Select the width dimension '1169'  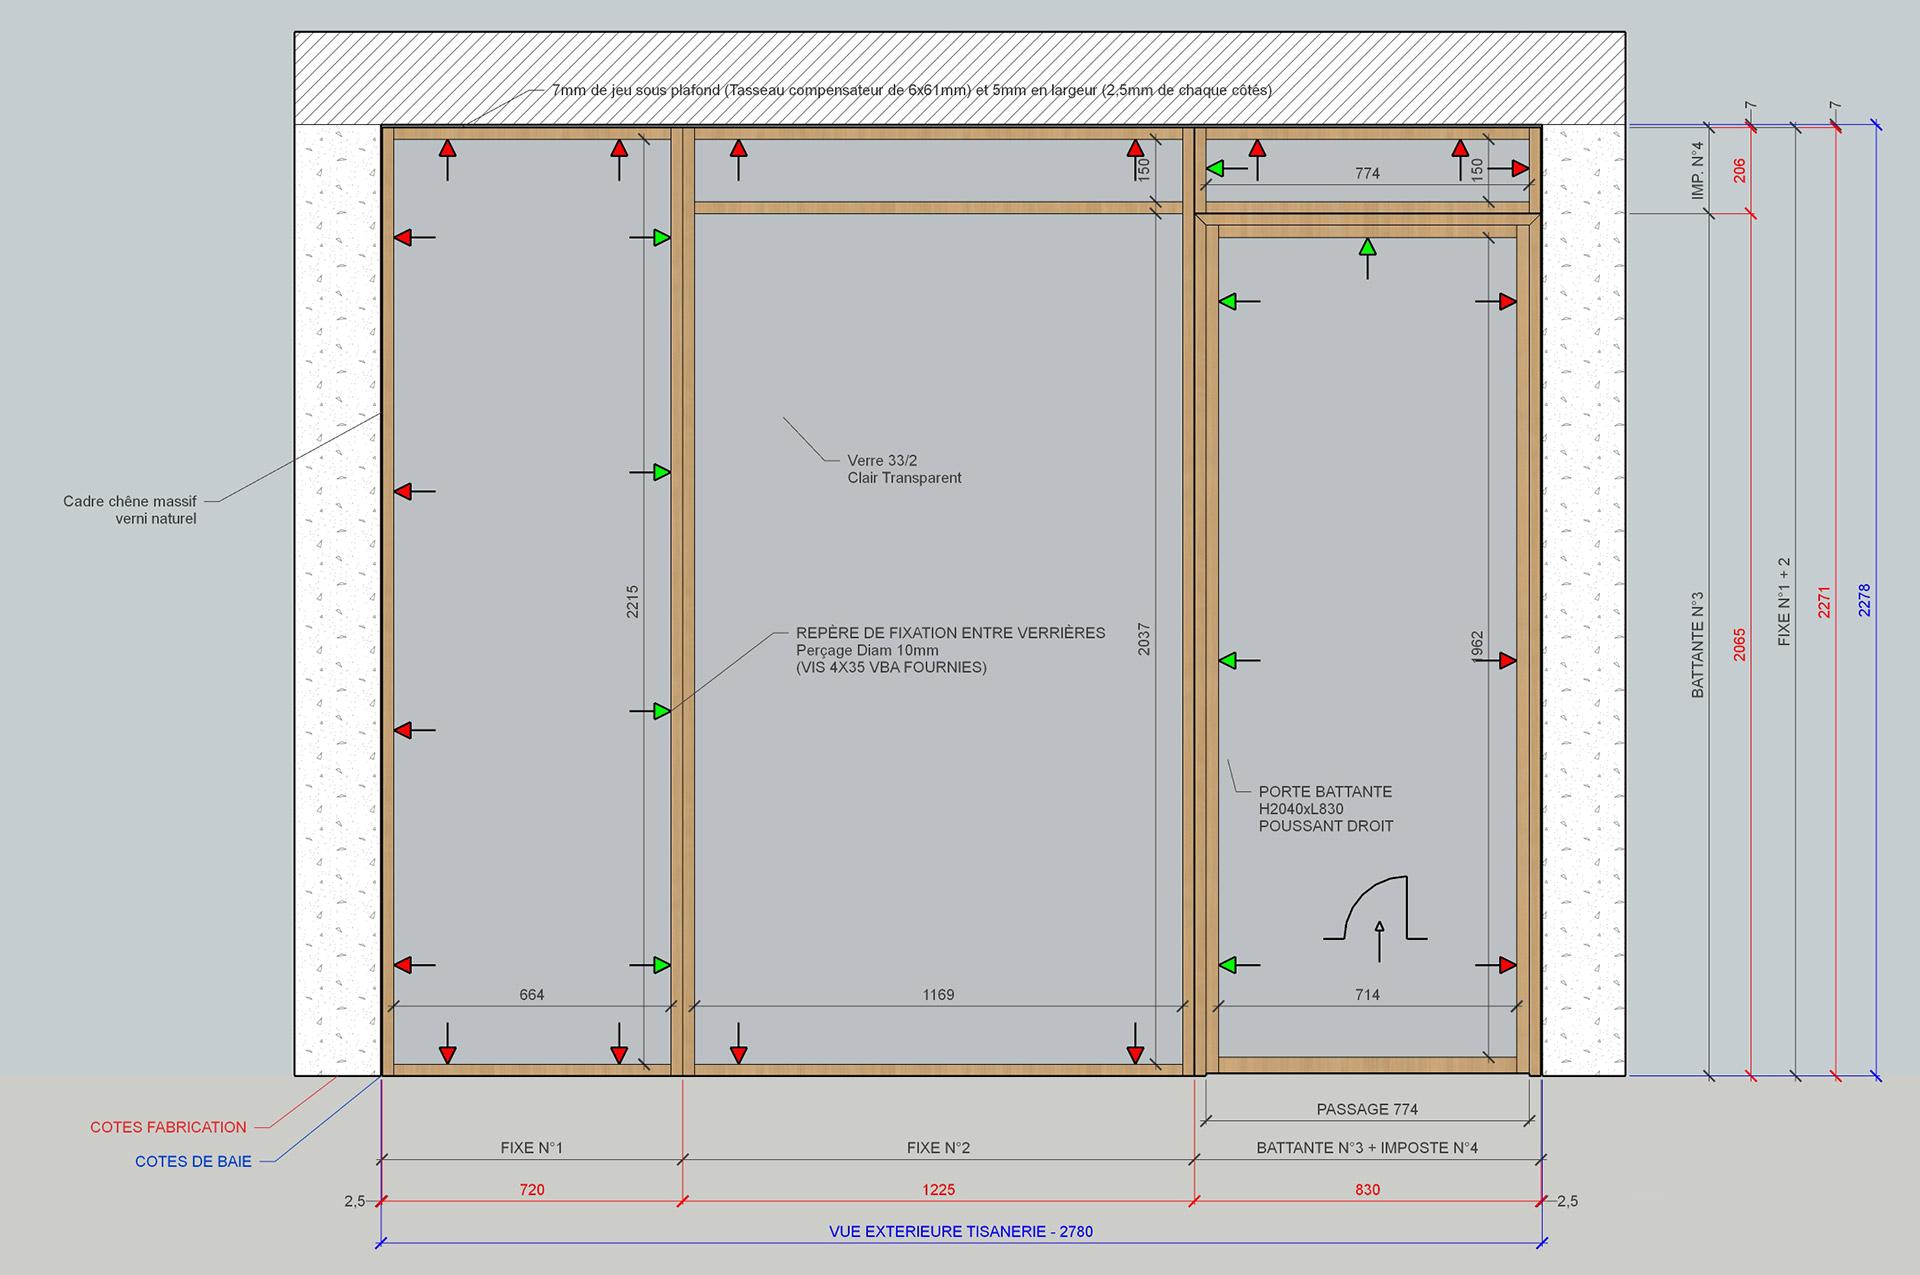[x=938, y=995]
